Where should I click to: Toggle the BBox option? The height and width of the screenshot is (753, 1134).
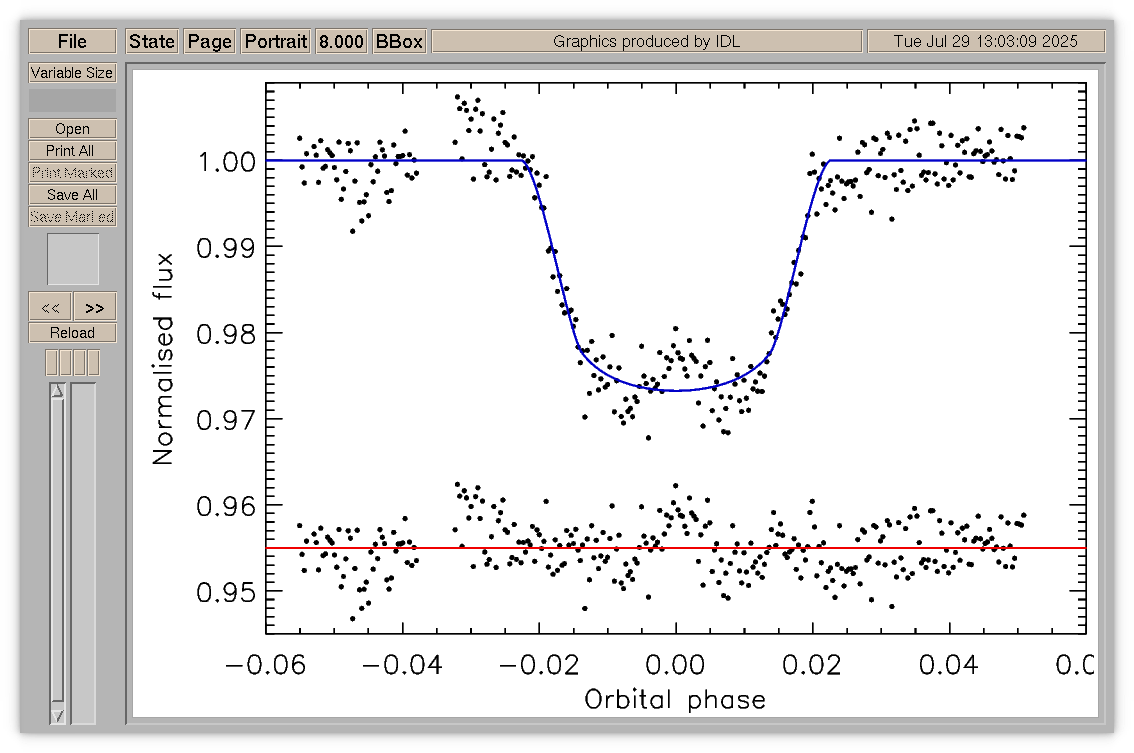[399, 41]
